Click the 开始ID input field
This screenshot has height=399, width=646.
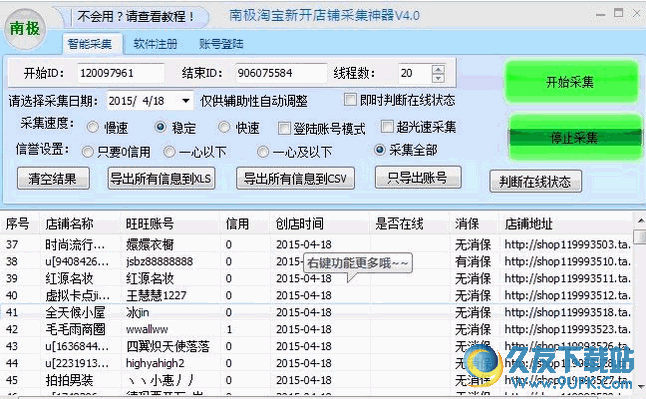pyautogui.click(x=121, y=73)
